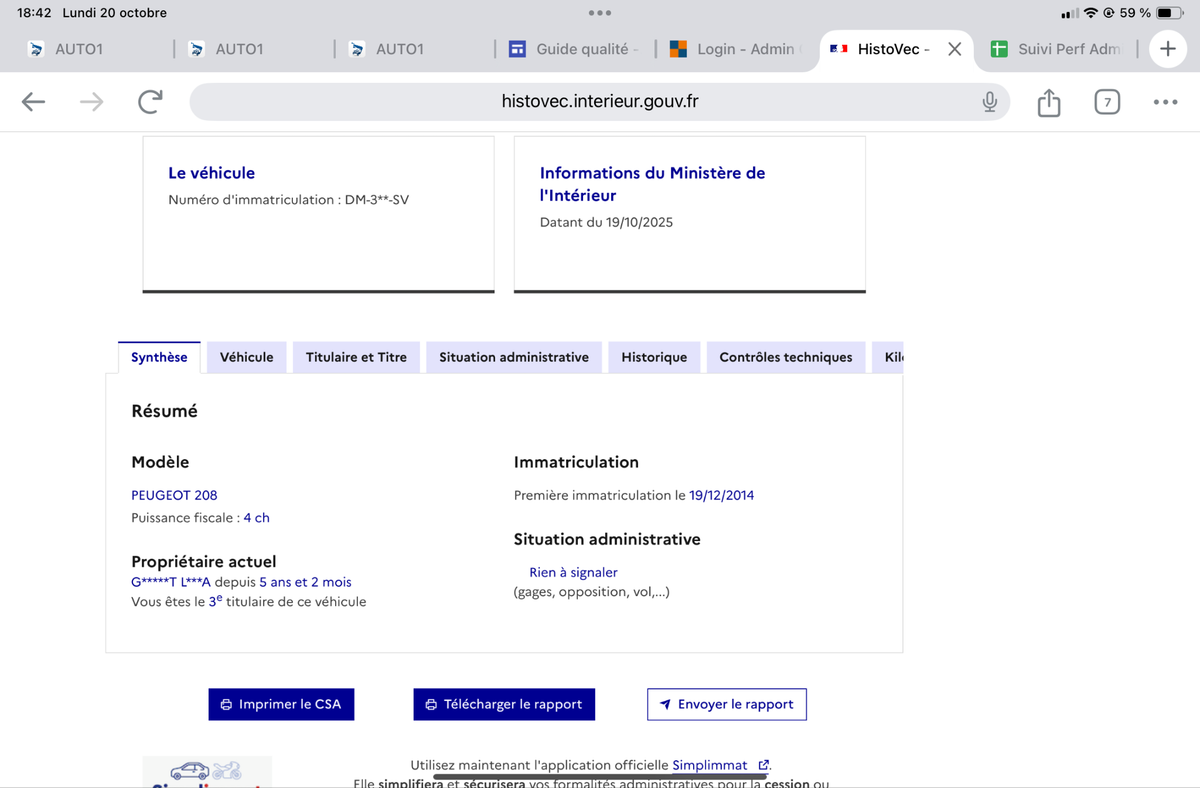The height and width of the screenshot is (788, 1200).
Task: Select the Véhicule tab
Action: click(x=246, y=357)
